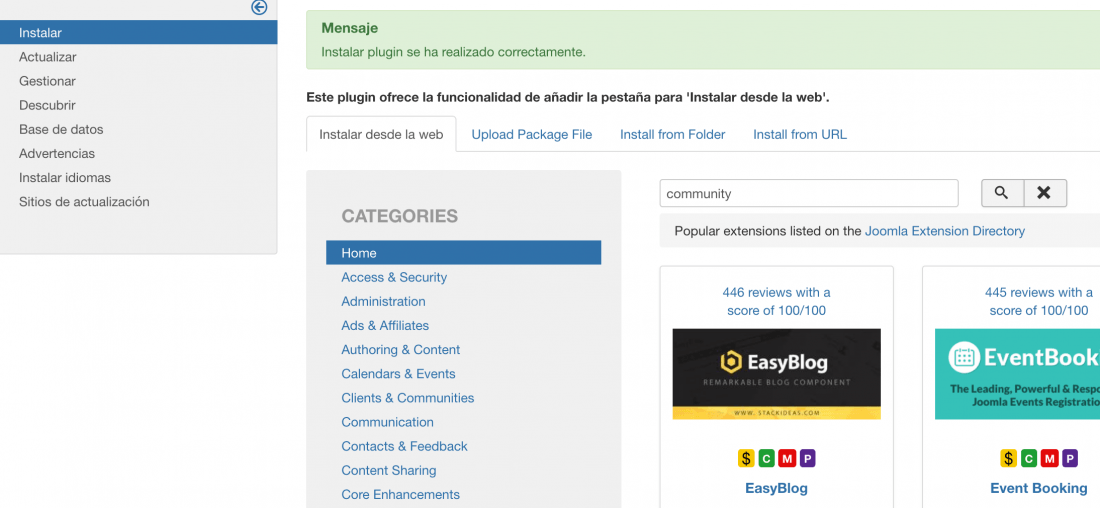This screenshot has width=1100, height=508.
Task: Click Event Booking's green C icon
Action: (x=1028, y=459)
